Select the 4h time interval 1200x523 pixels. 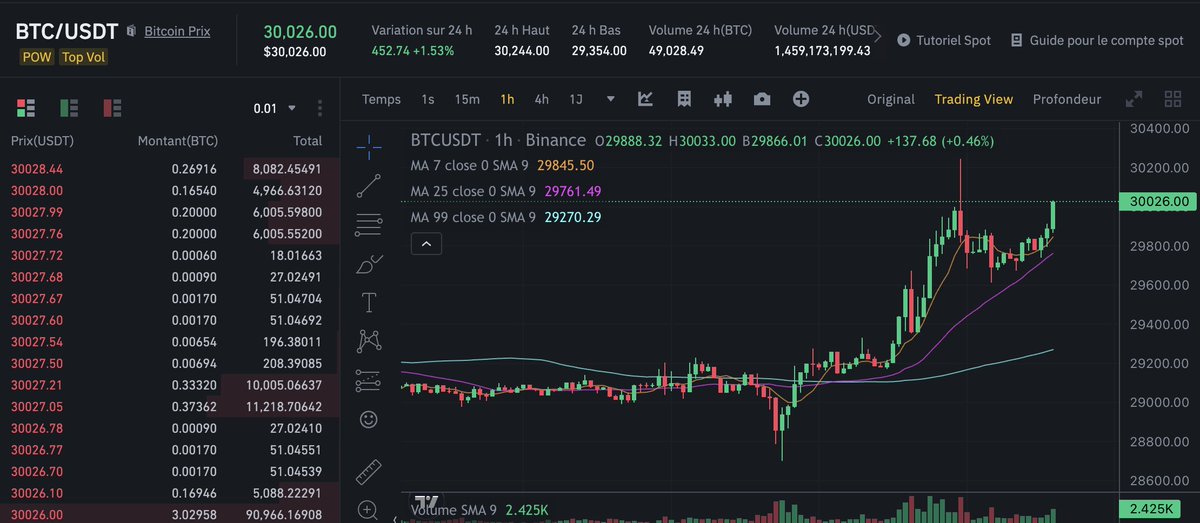(x=542, y=99)
